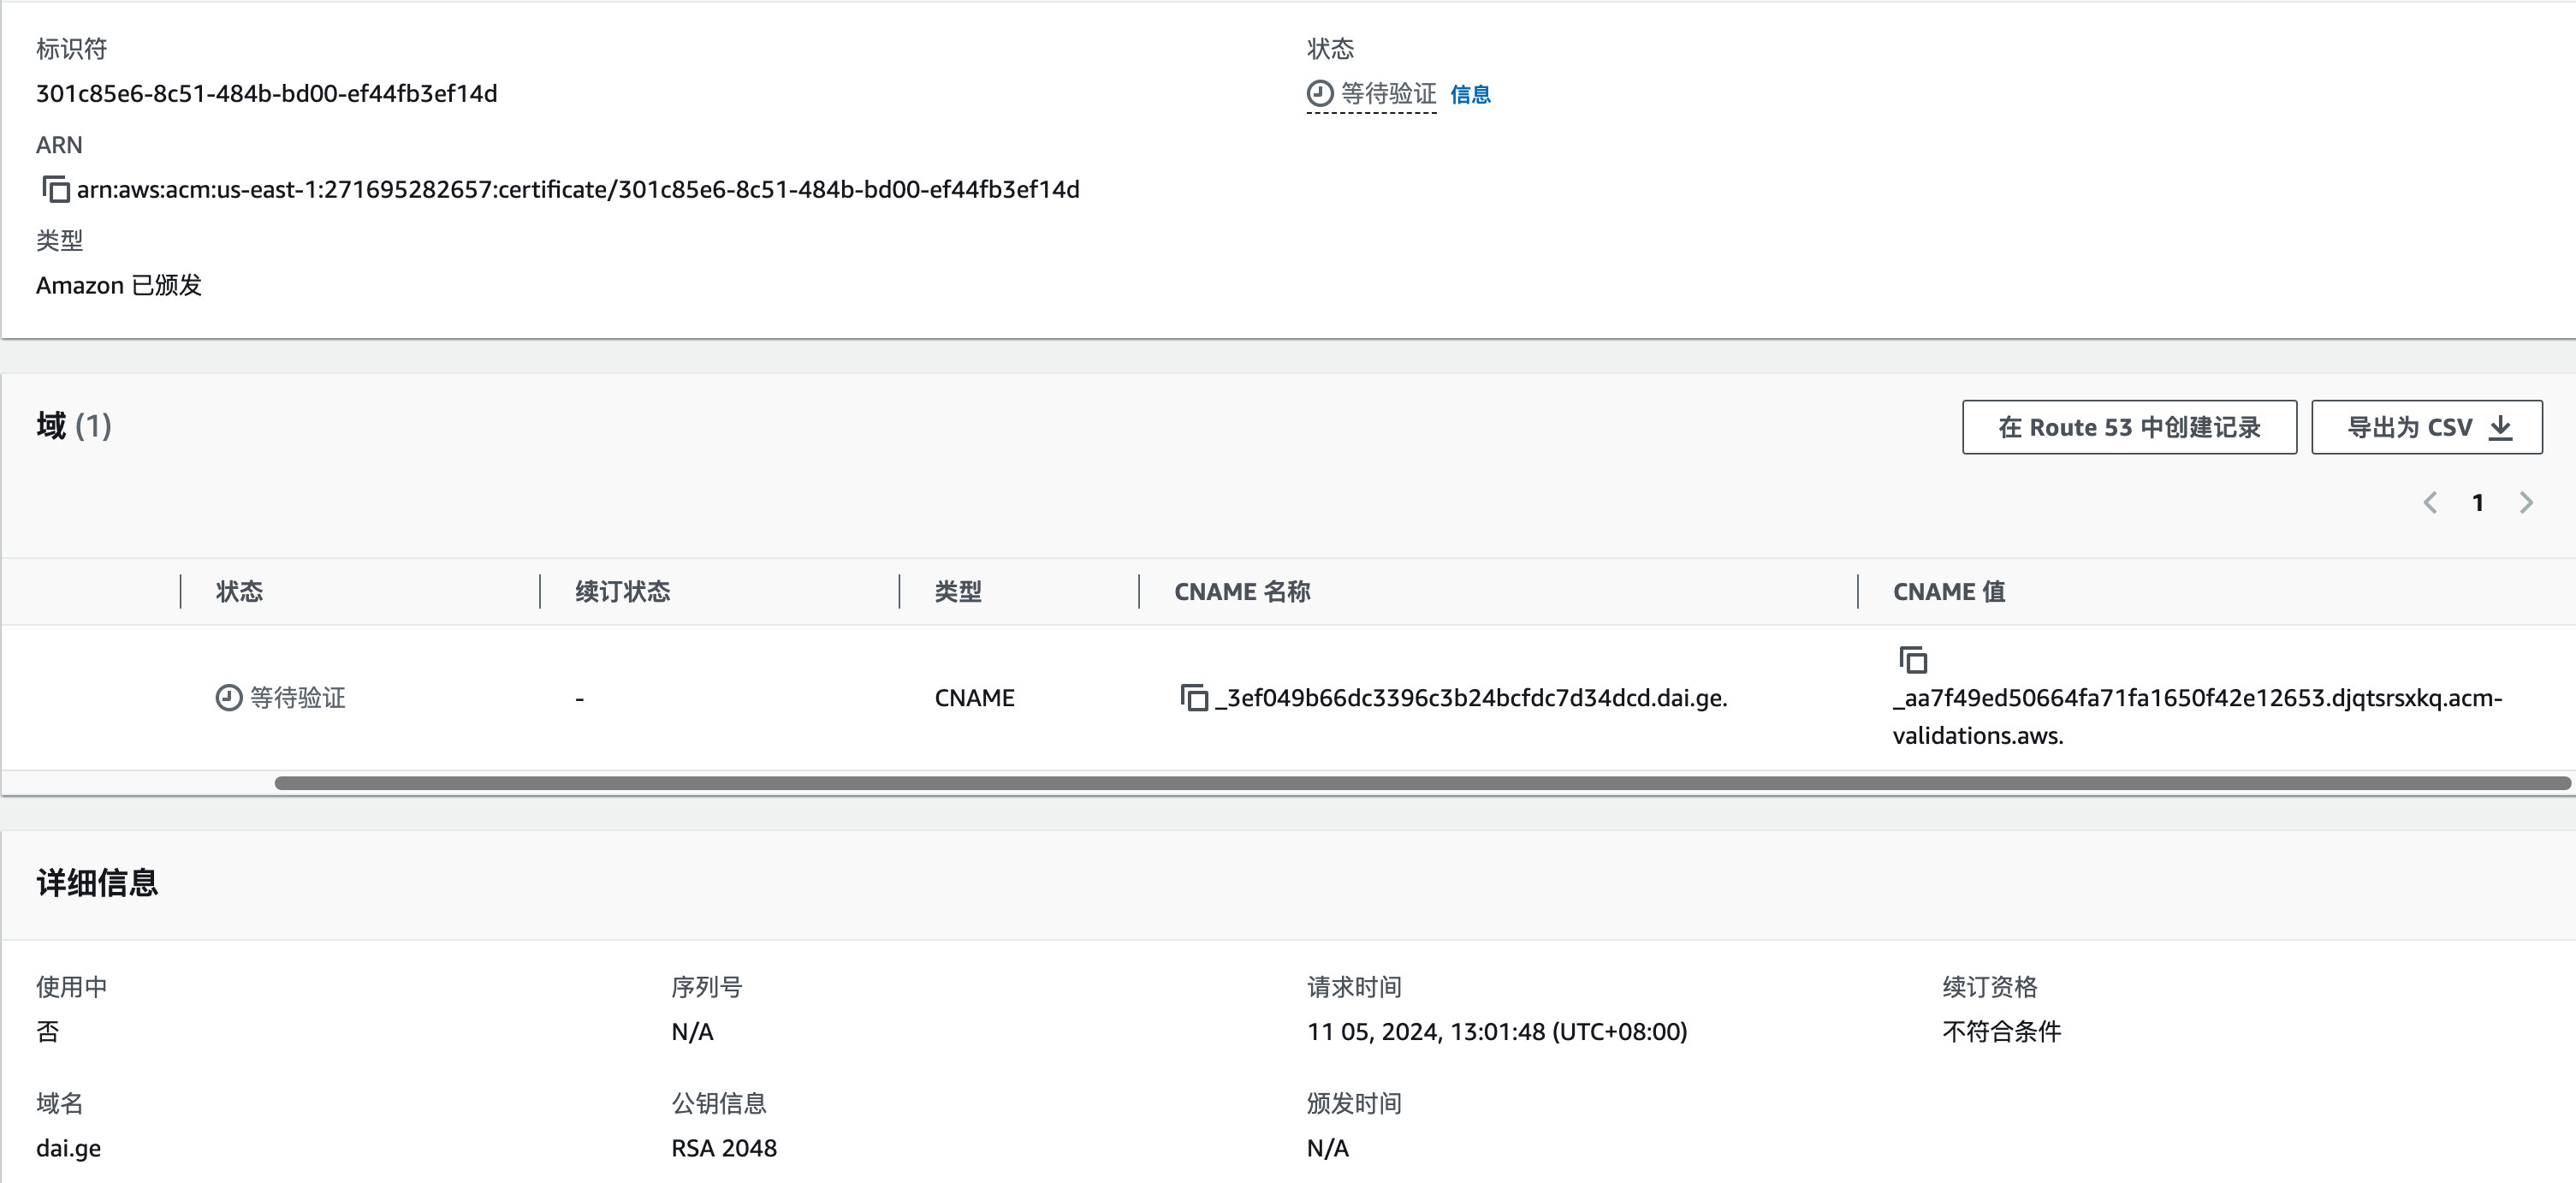
Task: Export domains as CSV (导出为 CSV)
Action: pyautogui.click(x=2426, y=427)
